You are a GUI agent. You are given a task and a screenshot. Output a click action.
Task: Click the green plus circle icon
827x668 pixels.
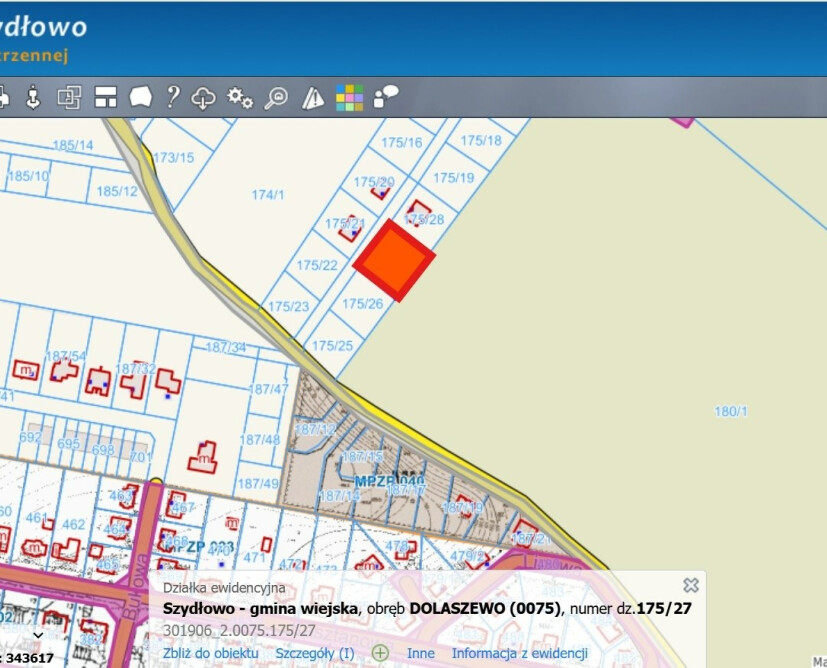[x=380, y=653]
